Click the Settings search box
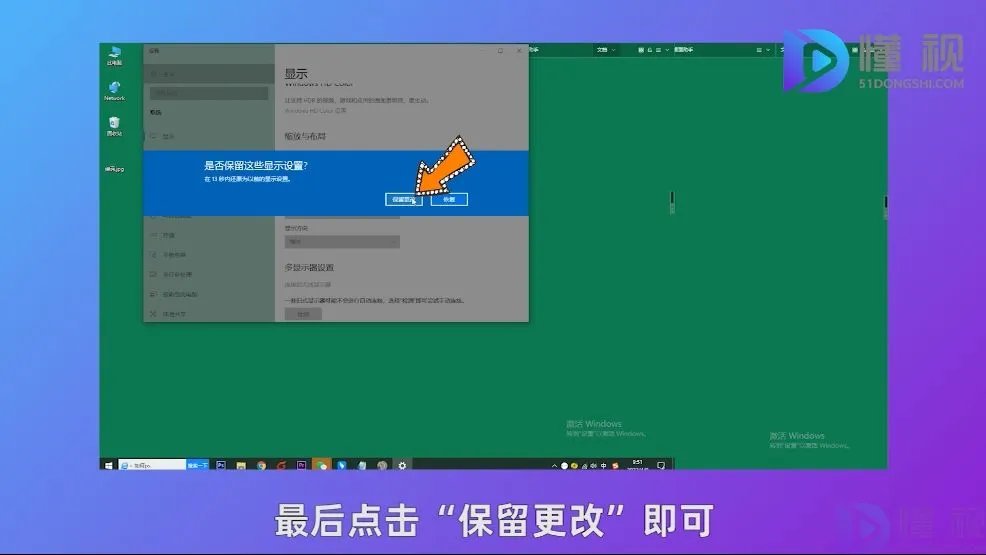The width and height of the screenshot is (986, 555). tap(209, 93)
